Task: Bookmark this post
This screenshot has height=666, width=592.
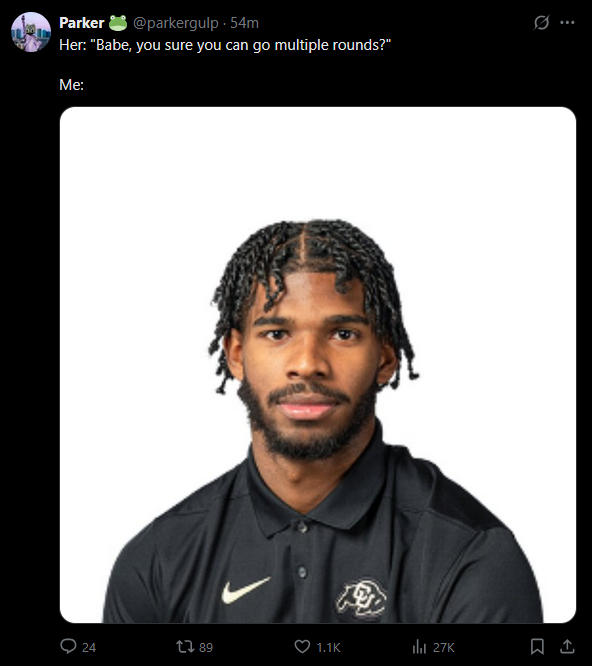Action: click(537, 646)
